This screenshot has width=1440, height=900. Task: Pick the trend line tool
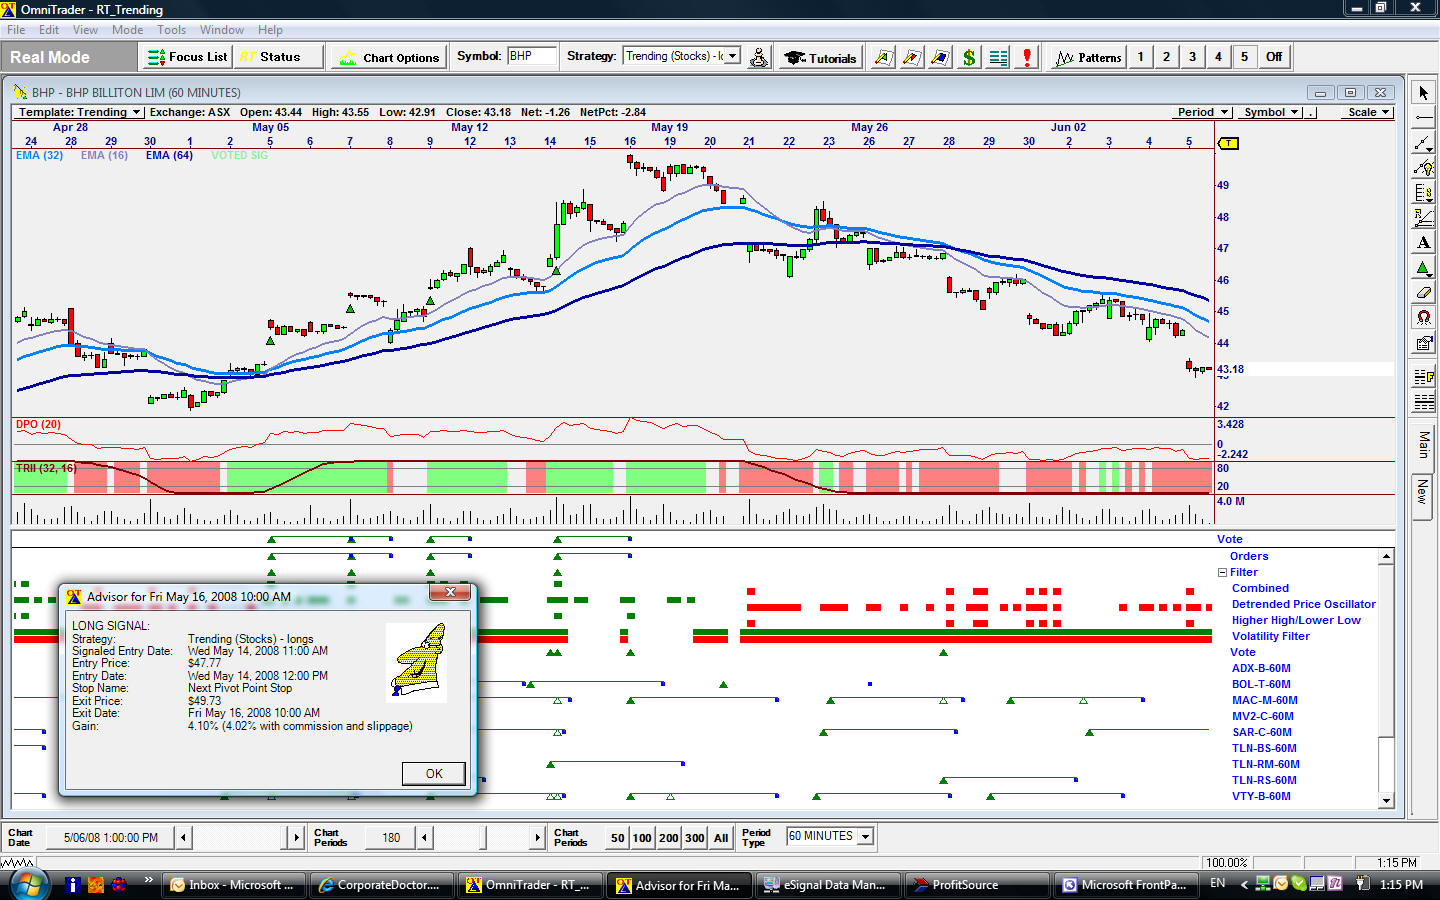pyautogui.click(x=1423, y=143)
